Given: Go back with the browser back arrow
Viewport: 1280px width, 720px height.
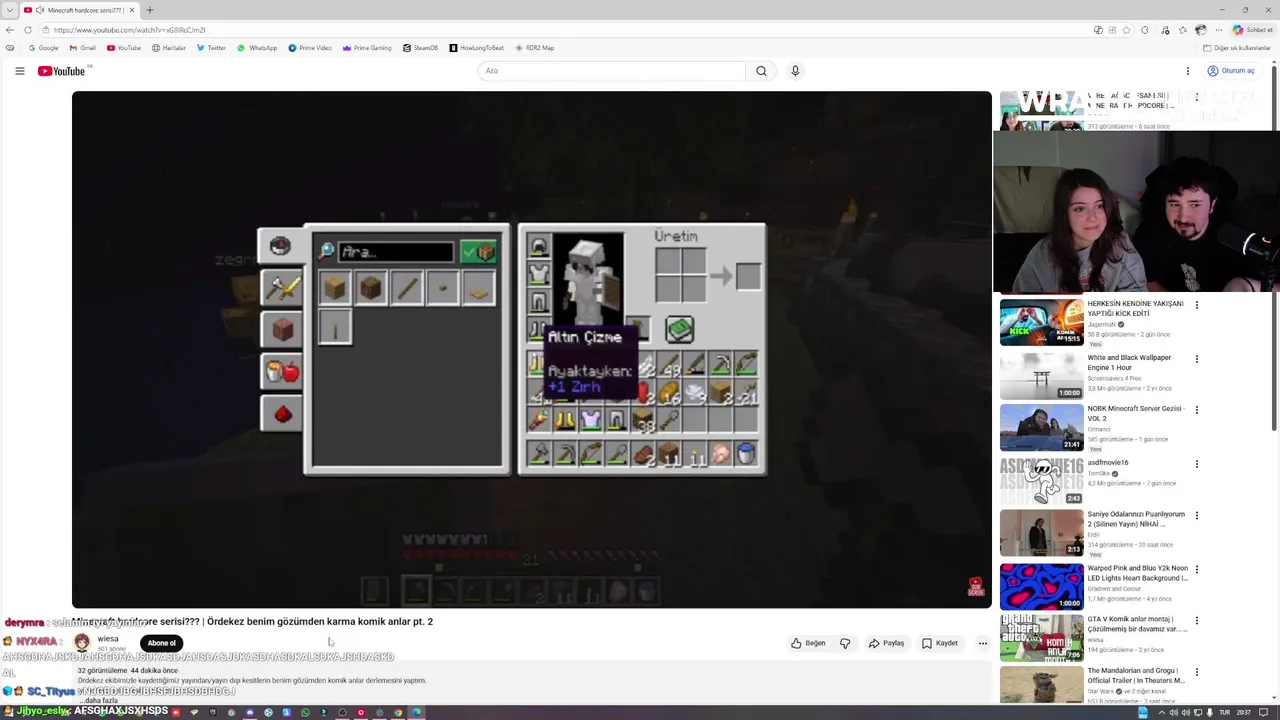Looking at the screenshot, I should click(x=10, y=30).
